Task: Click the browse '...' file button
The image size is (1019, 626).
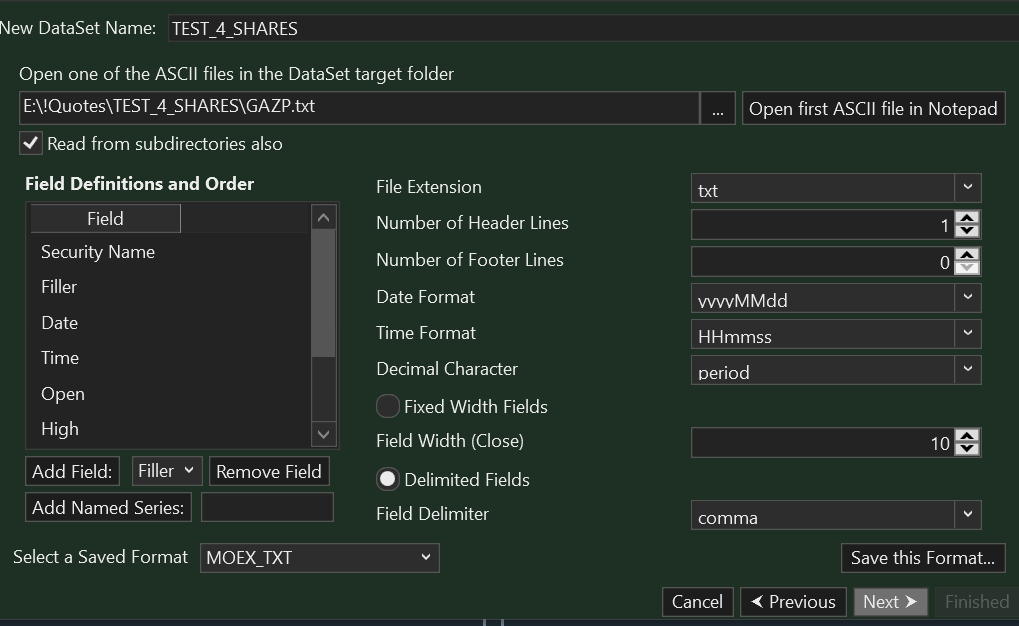Action: click(x=718, y=109)
